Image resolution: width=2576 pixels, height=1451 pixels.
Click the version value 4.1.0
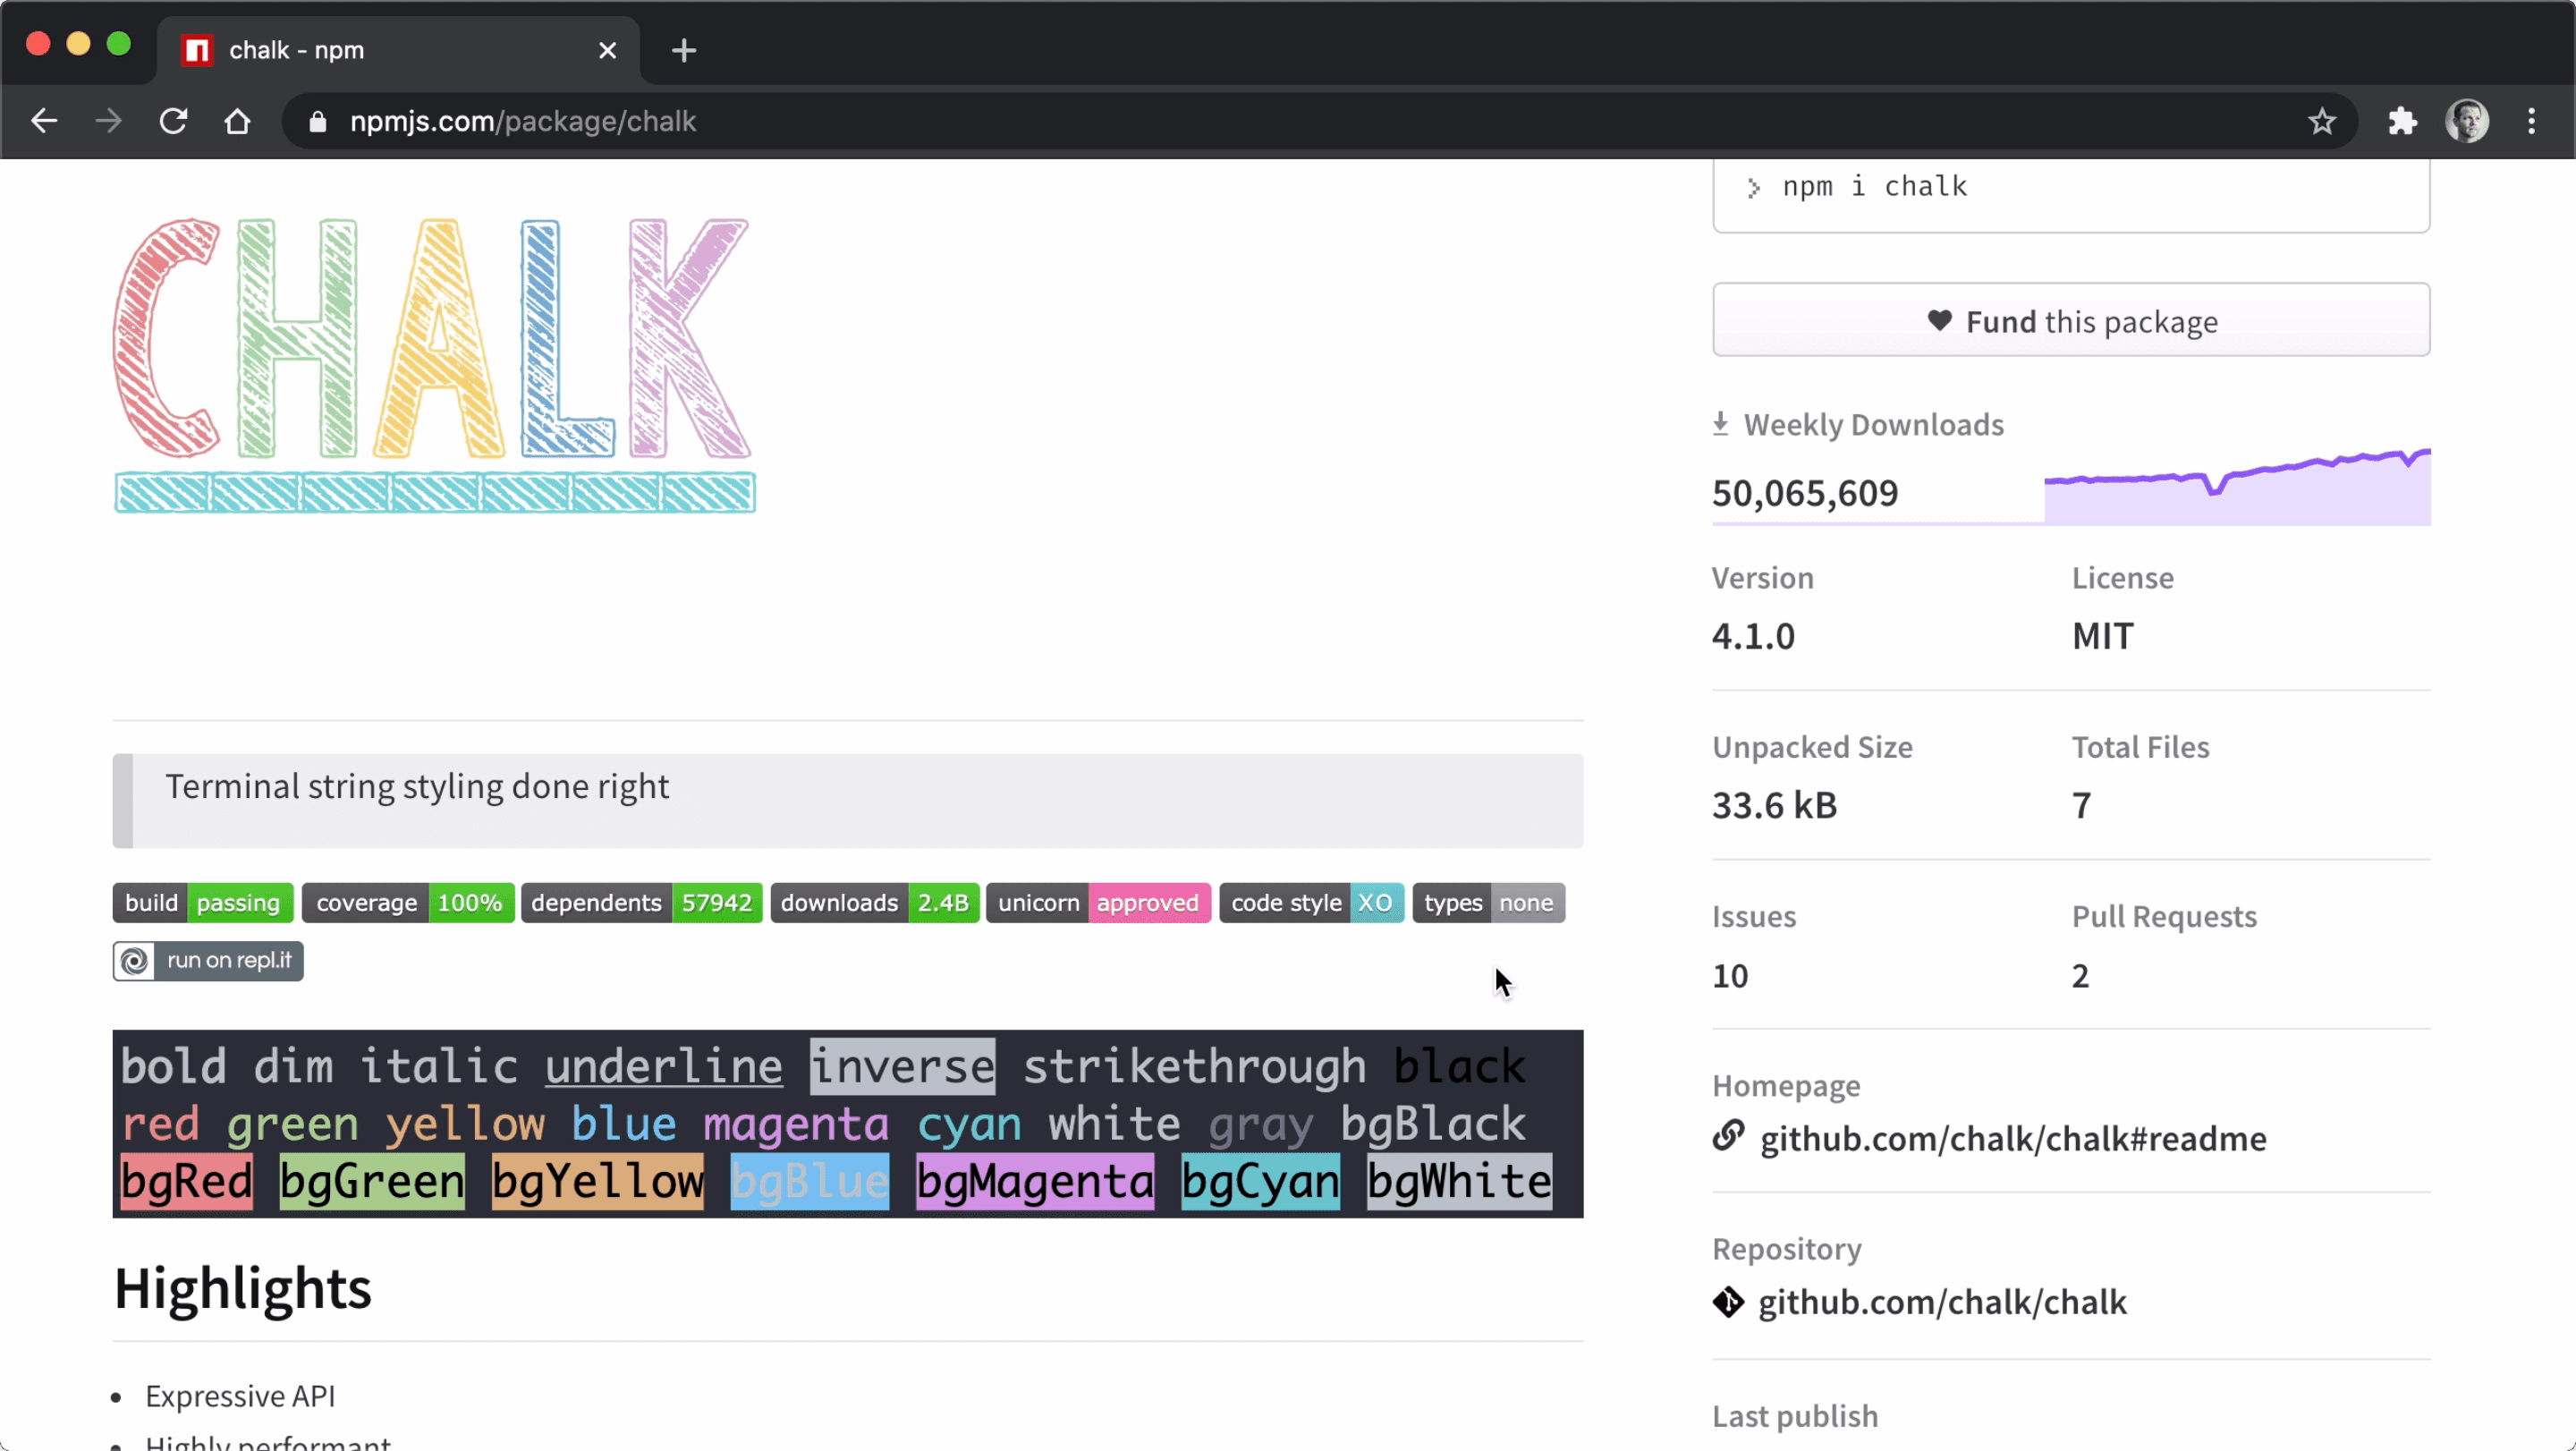tap(1753, 636)
